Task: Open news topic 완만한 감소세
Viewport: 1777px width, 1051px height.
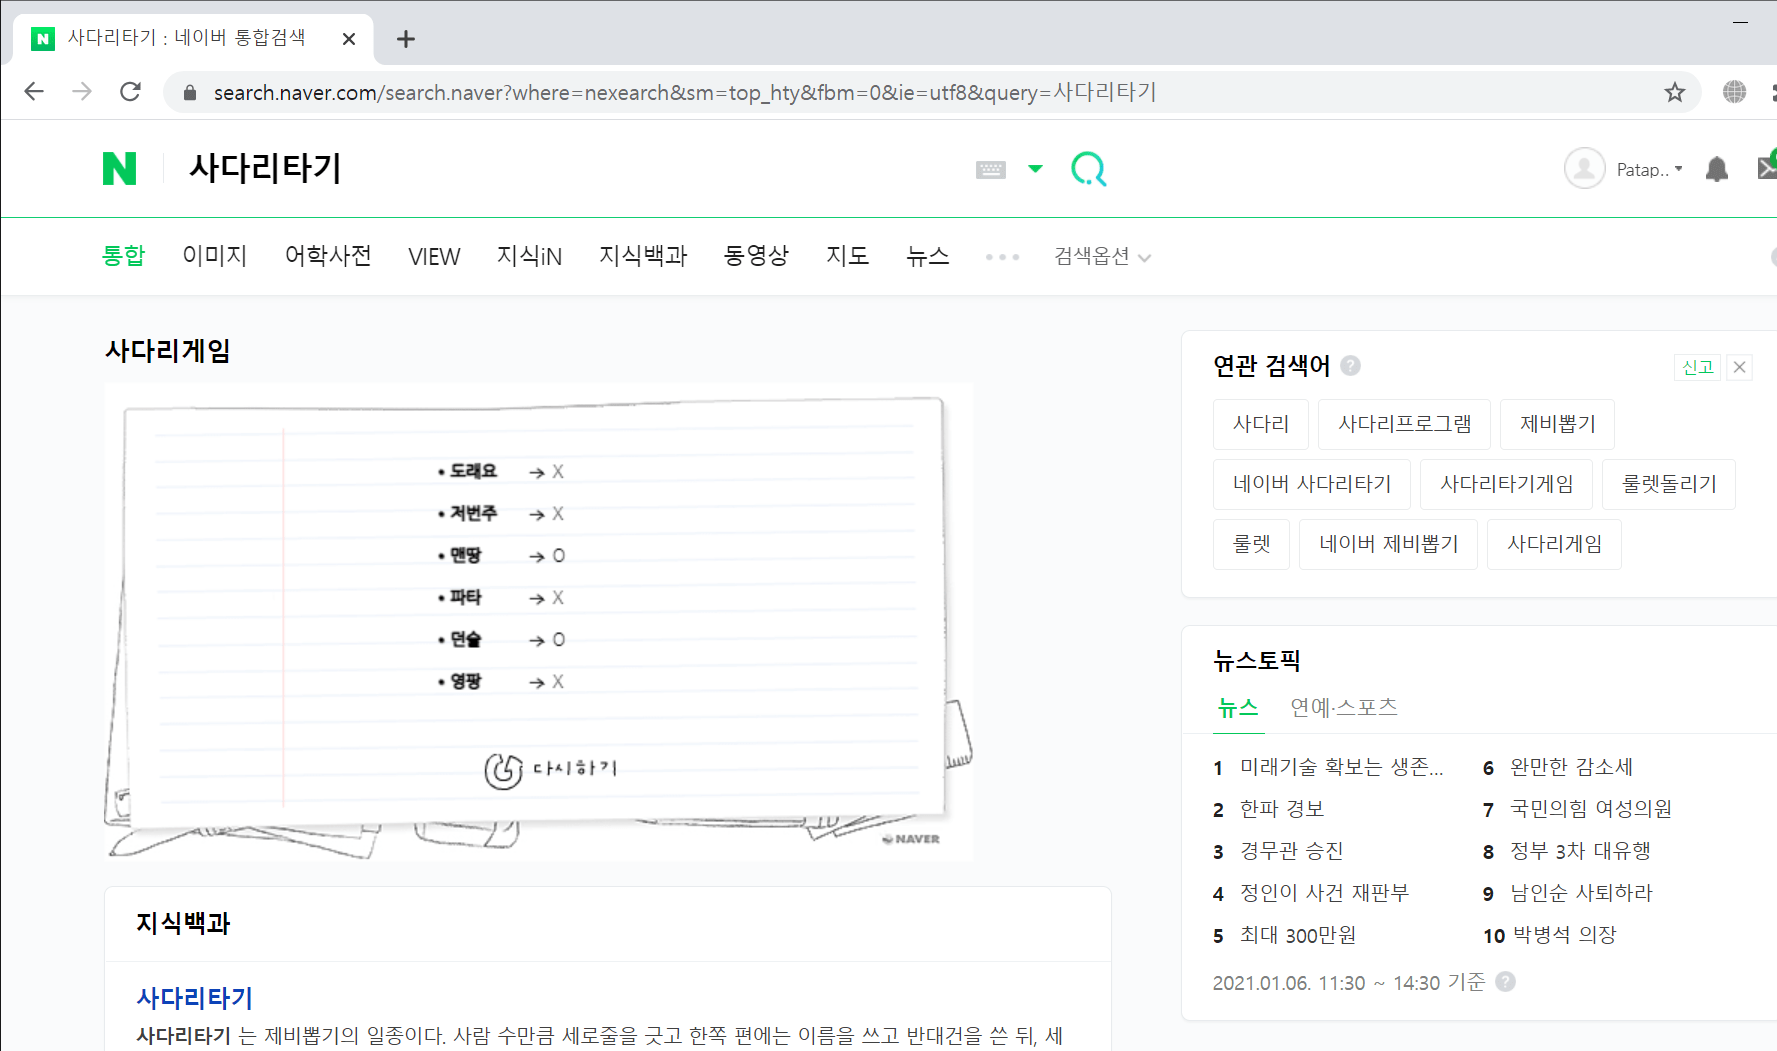Action: point(1571,767)
